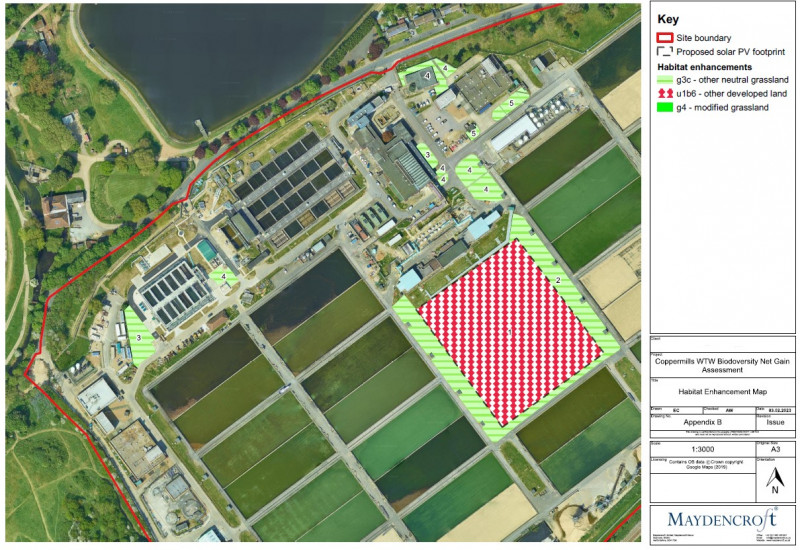Screen dimensions: 800x550
Task: Select the g3c striped green legend swatch
Action: 665,80
